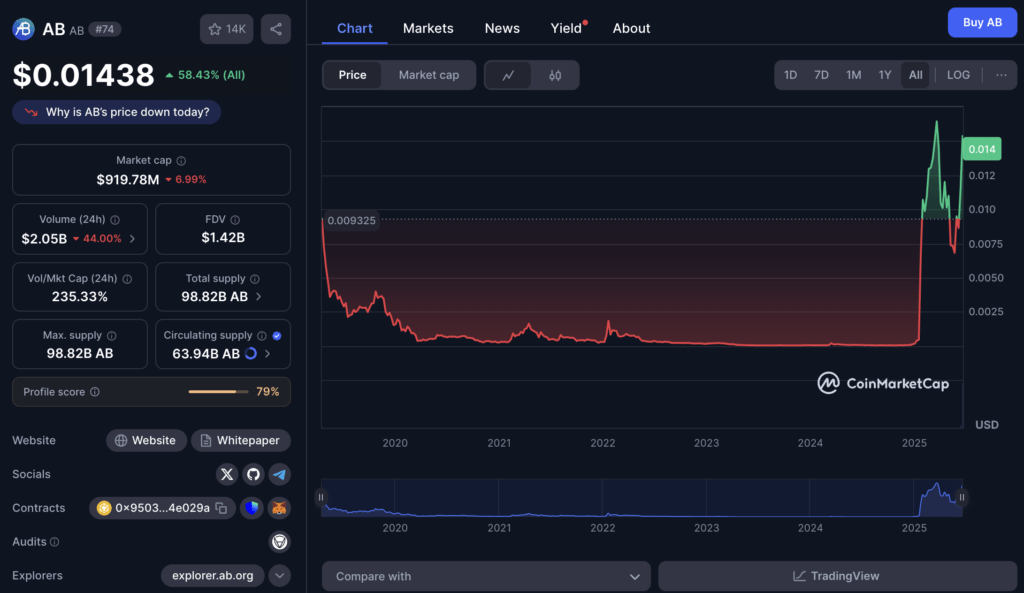Click the #74 rank badge

pos(104,29)
